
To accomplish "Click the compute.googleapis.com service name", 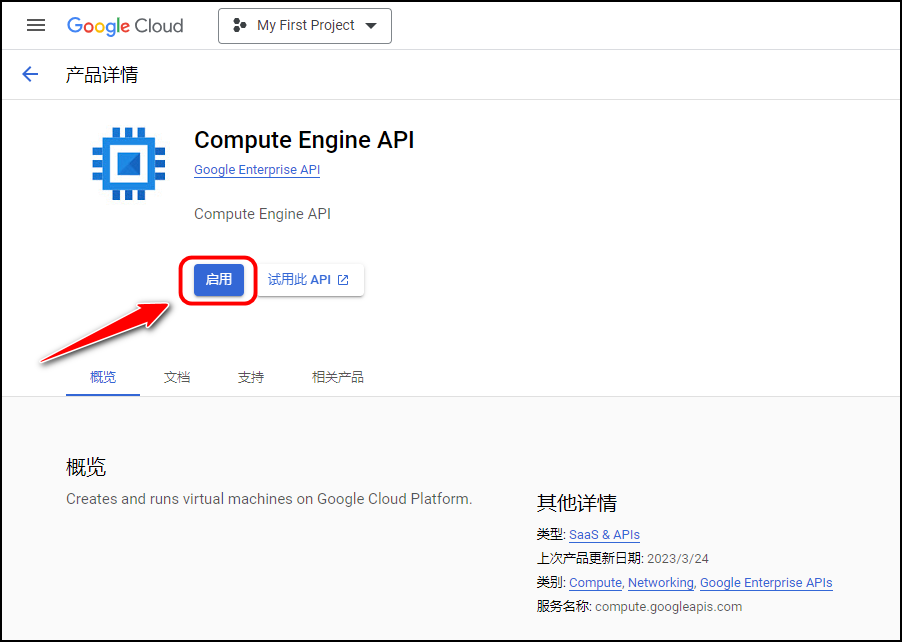I will 668,606.
